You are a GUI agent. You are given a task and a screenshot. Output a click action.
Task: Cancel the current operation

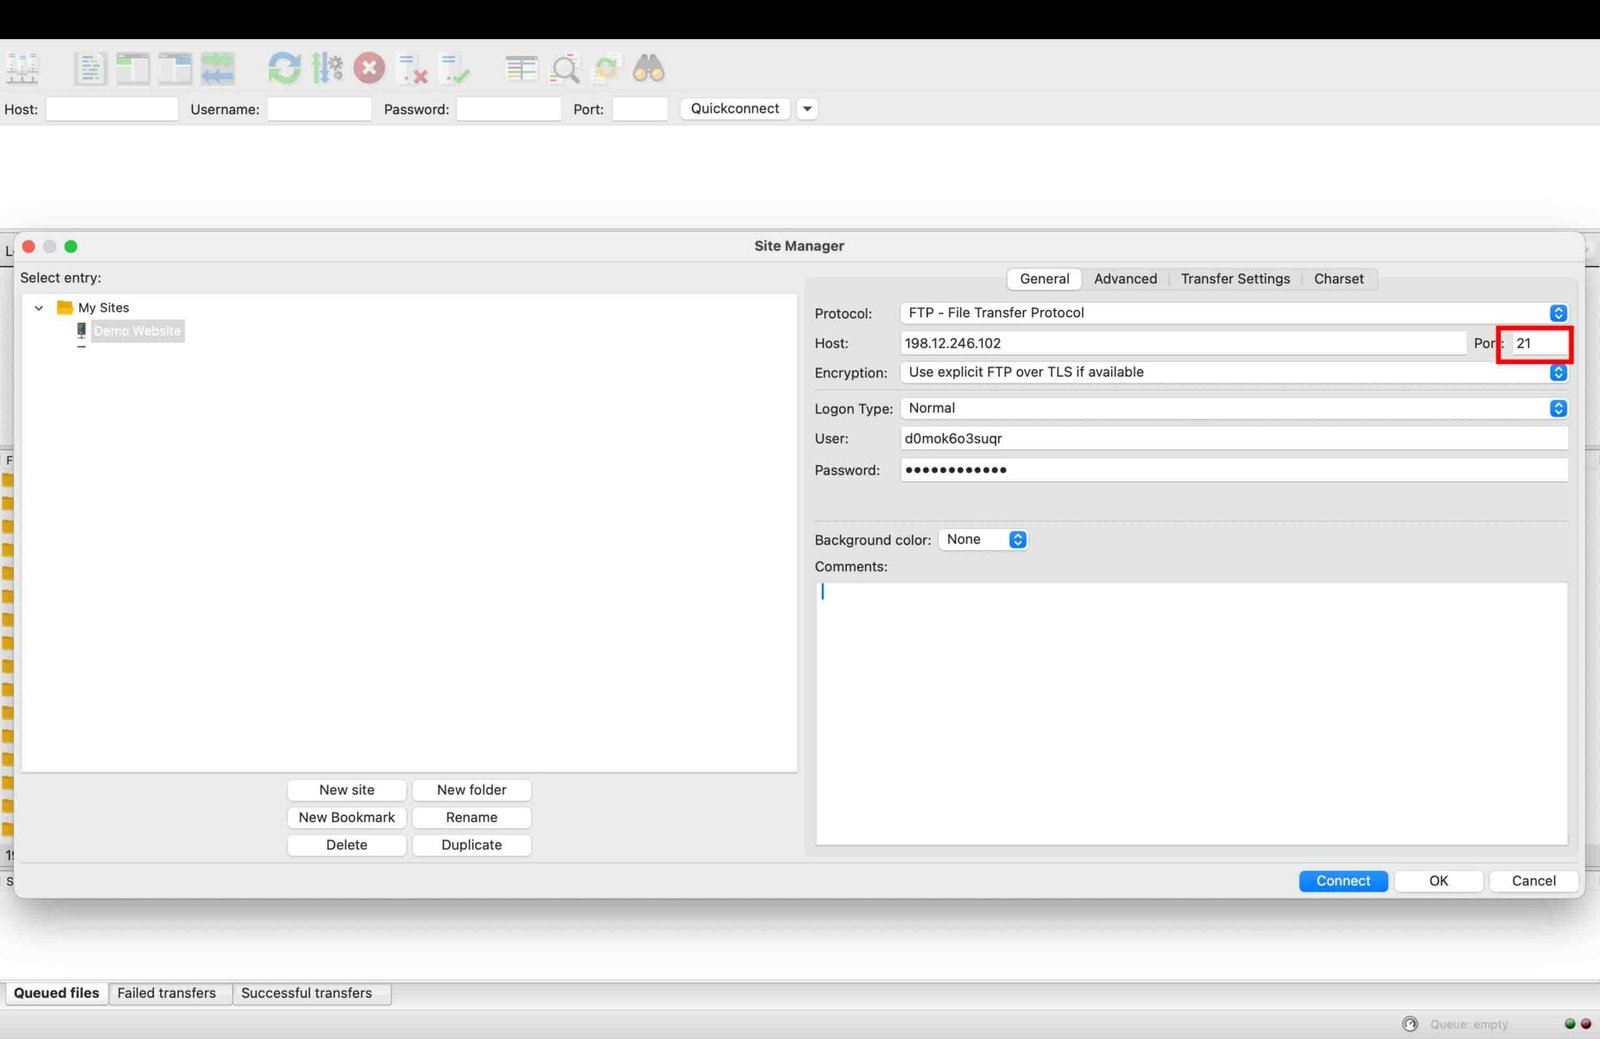point(370,68)
